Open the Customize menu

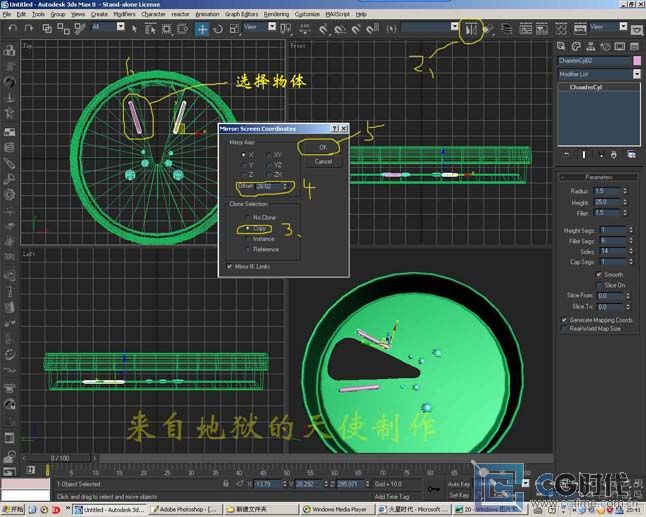pyautogui.click(x=307, y=14)
